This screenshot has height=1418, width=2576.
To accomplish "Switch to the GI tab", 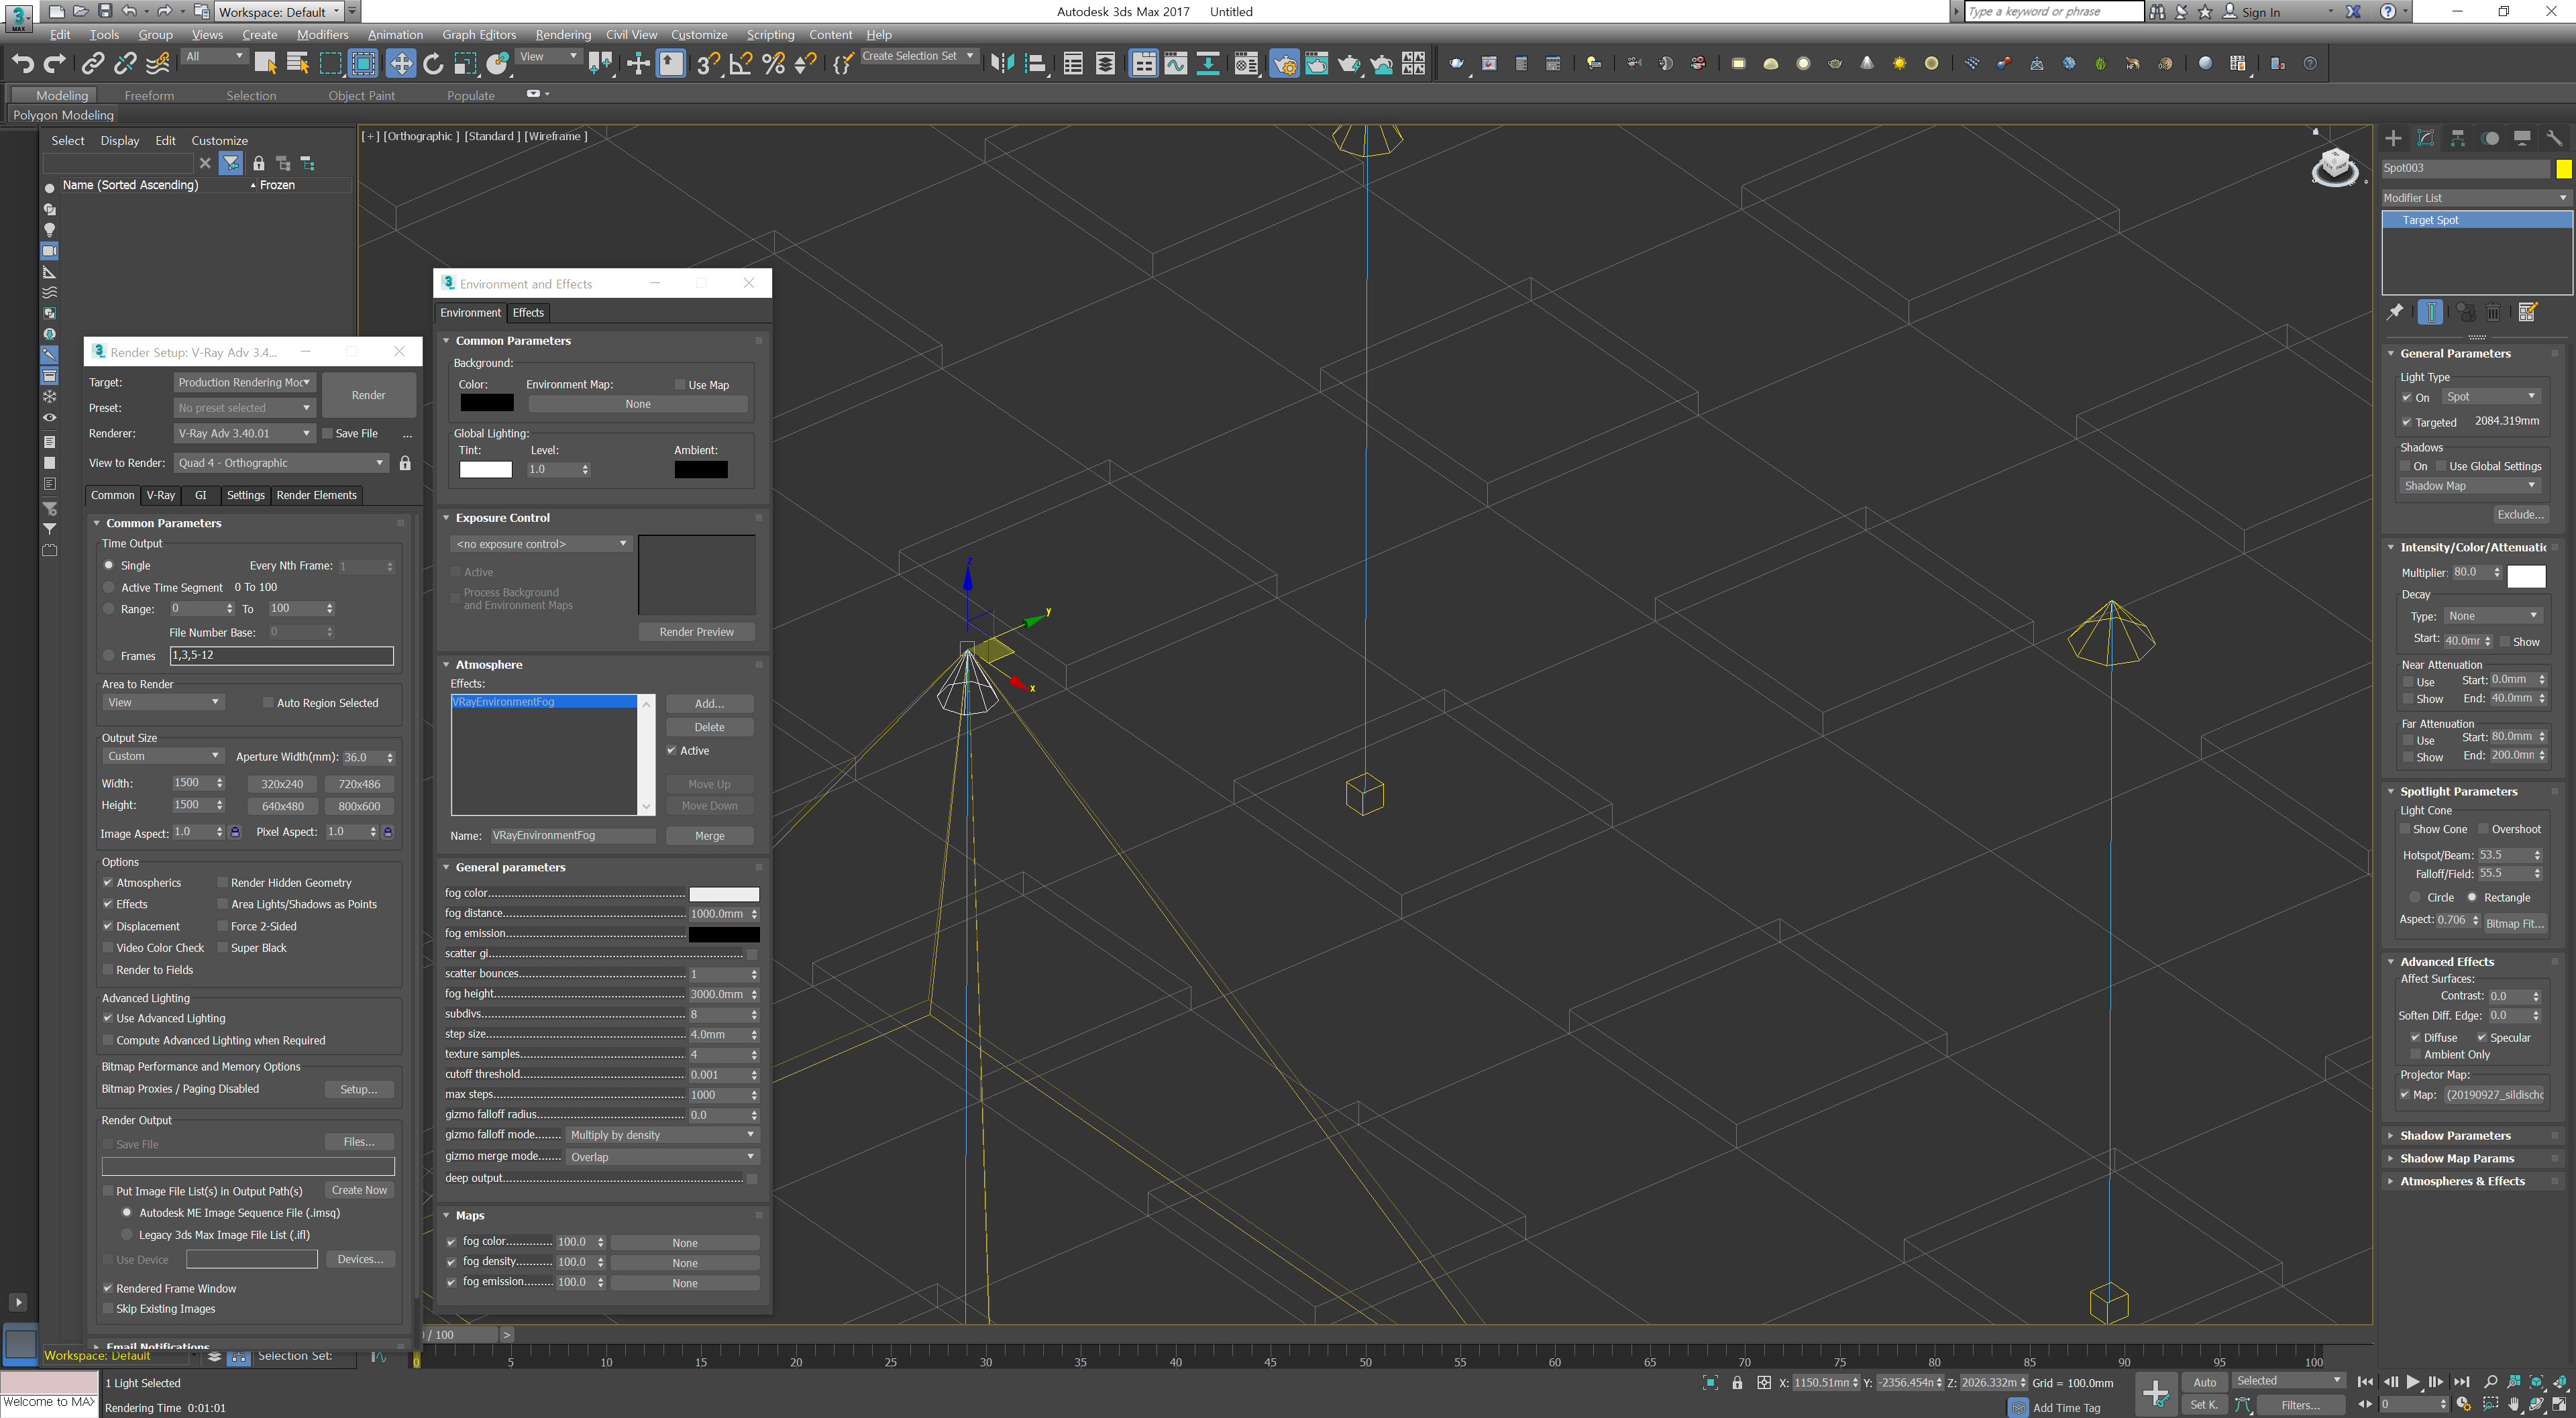I will click(x=200, y=495).
